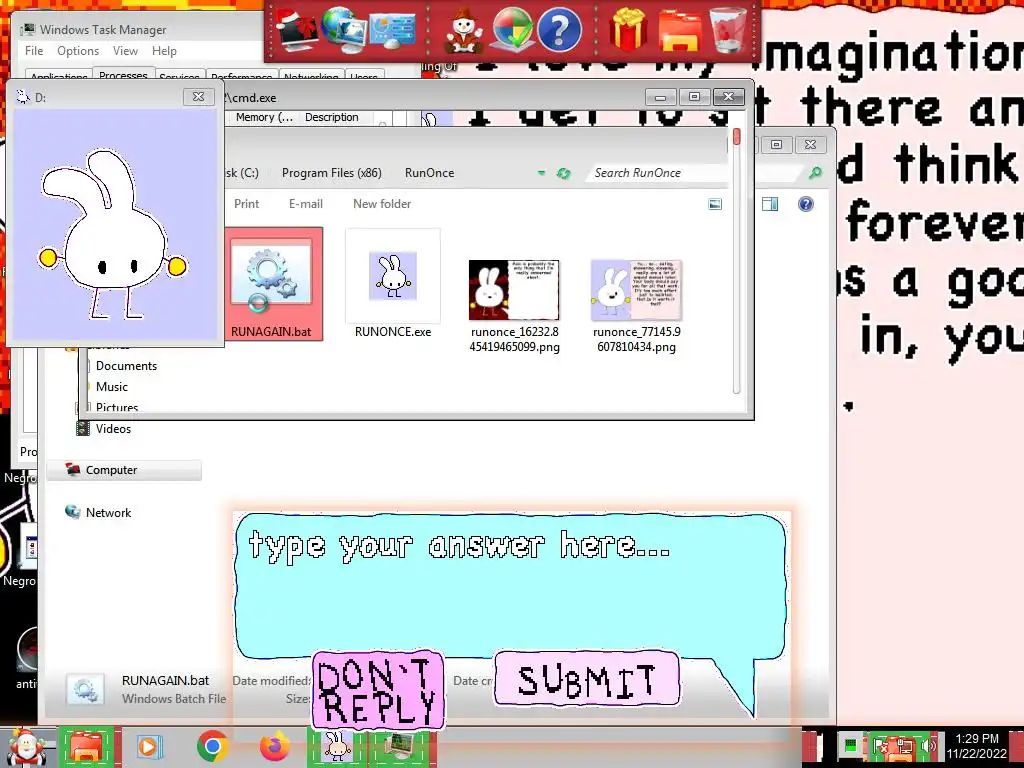Launch Firefox from the taskbar
The width and height of the screenshot is (1024, 768).
click(x=275, y=746)
